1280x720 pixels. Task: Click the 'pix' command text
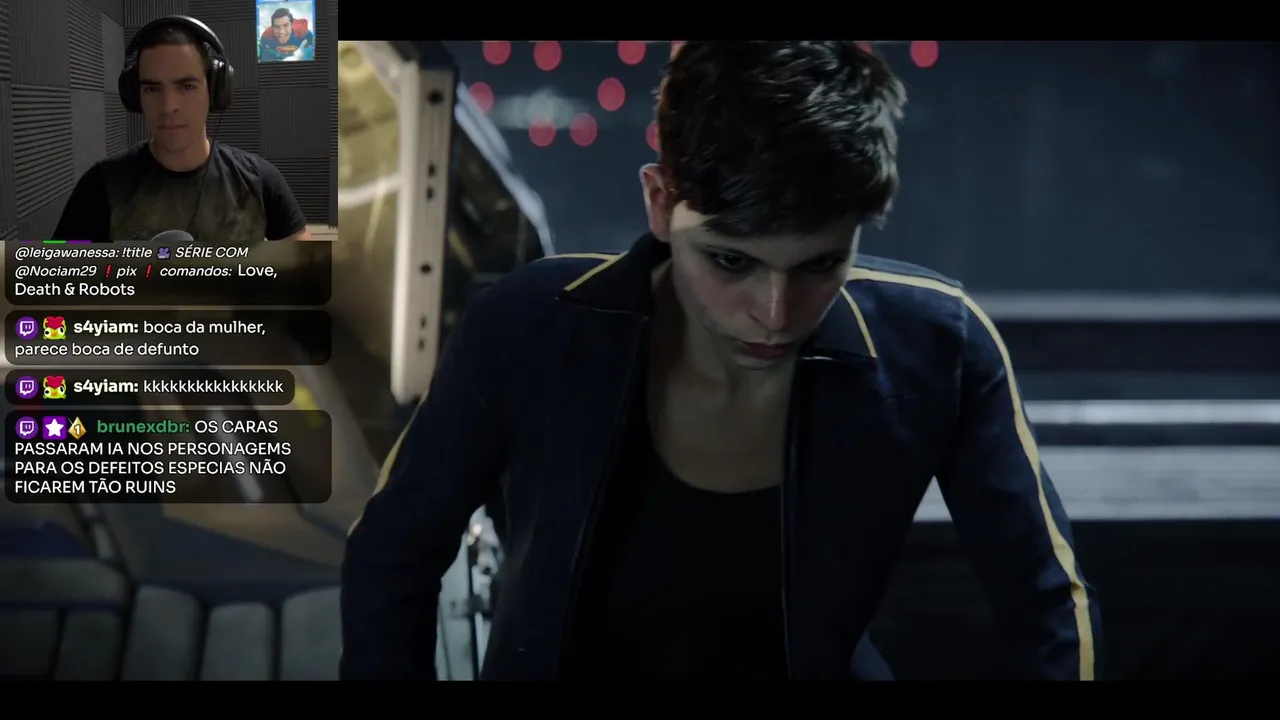click(126, 271)
